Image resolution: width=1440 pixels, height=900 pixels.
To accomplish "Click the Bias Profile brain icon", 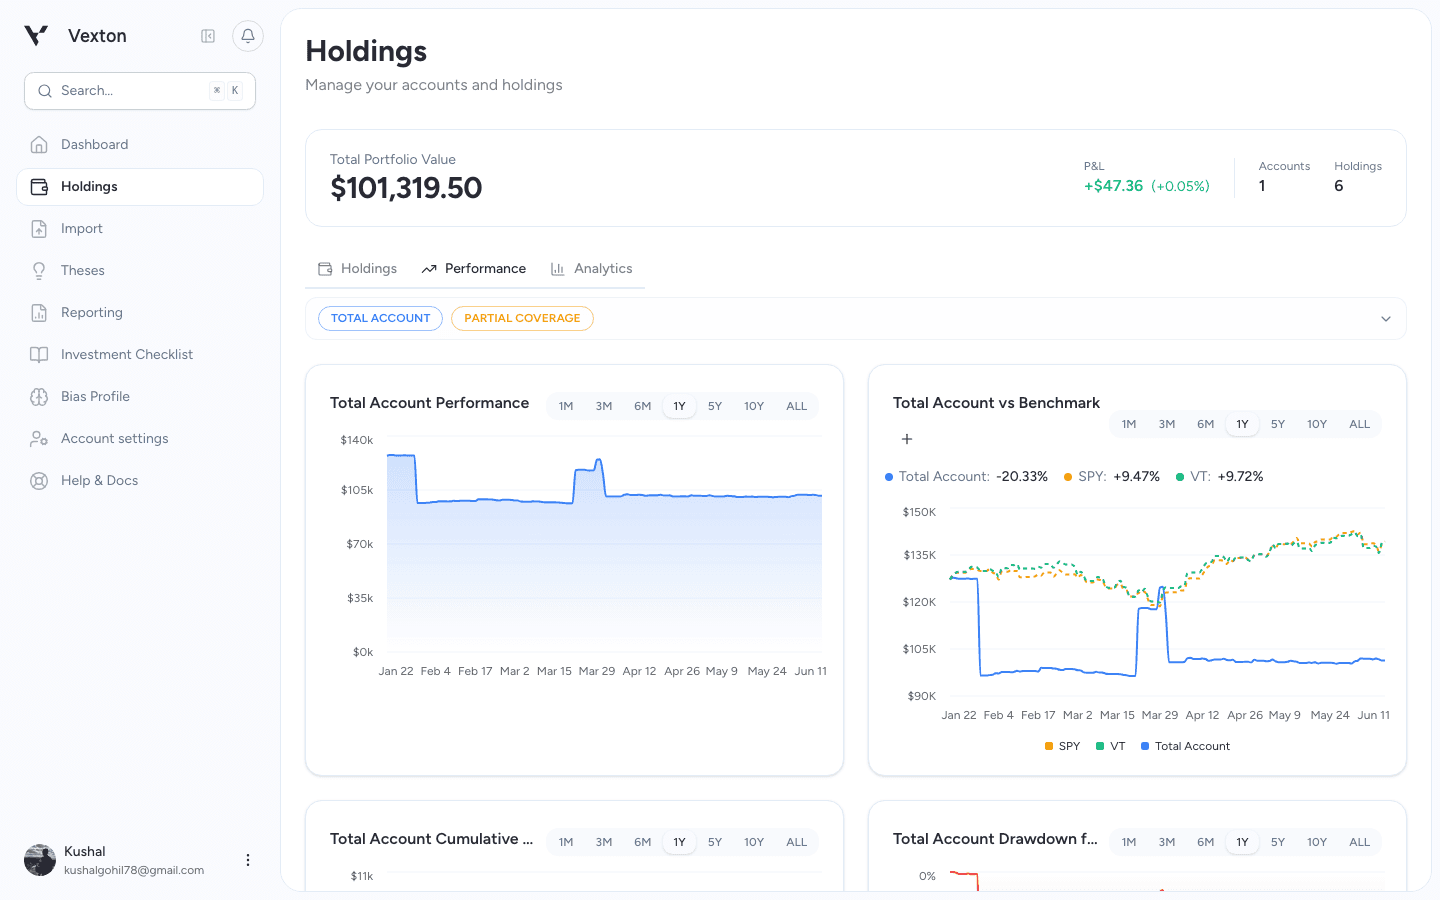I will 39,397.
